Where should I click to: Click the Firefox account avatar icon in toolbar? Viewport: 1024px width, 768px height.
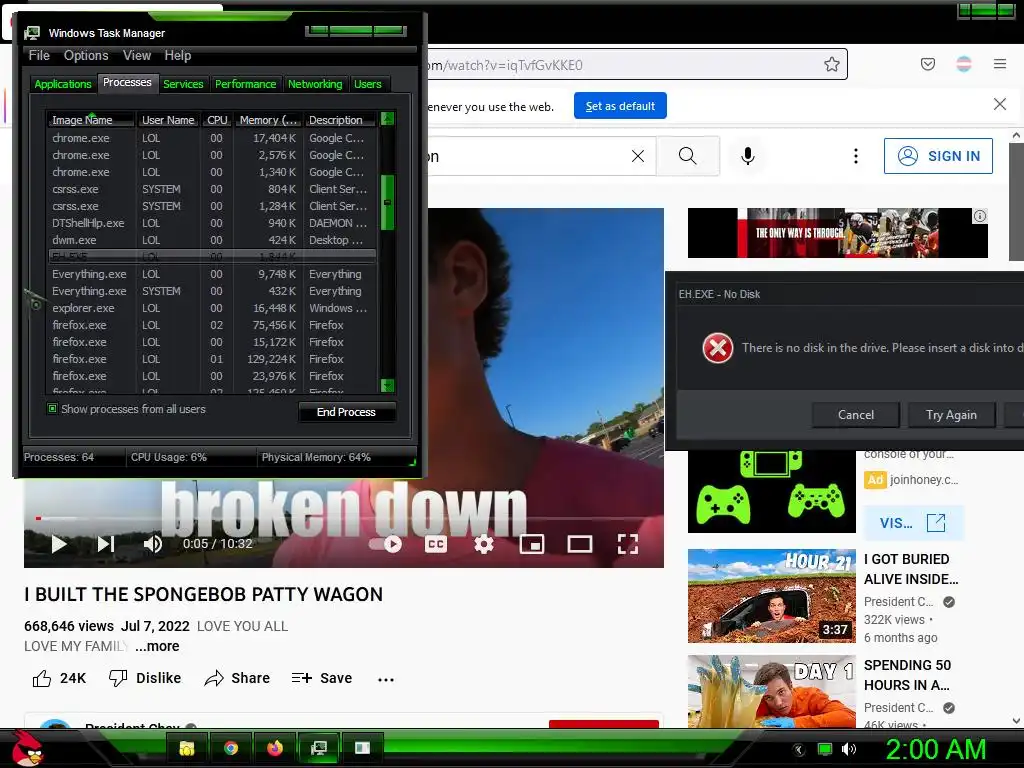964,64
